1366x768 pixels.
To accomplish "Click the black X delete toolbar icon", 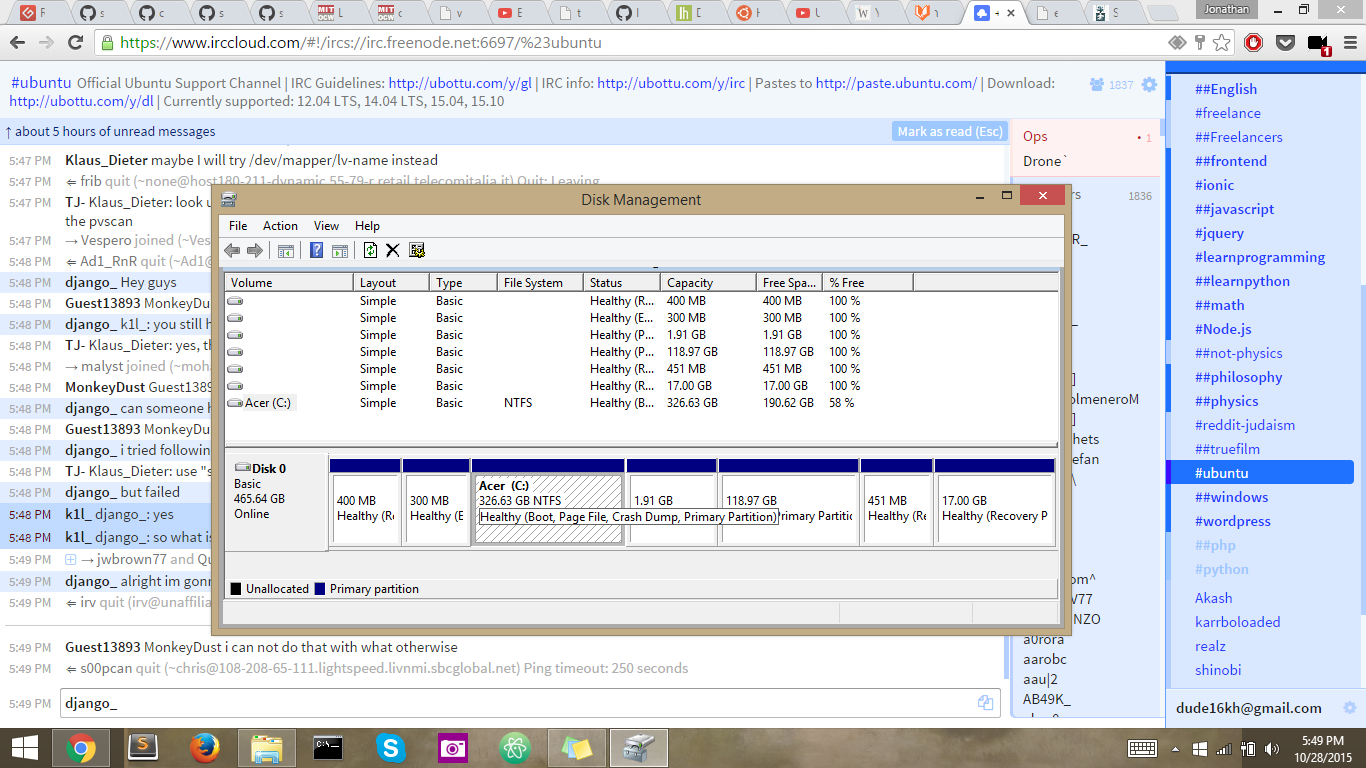I will pos(393,251).
